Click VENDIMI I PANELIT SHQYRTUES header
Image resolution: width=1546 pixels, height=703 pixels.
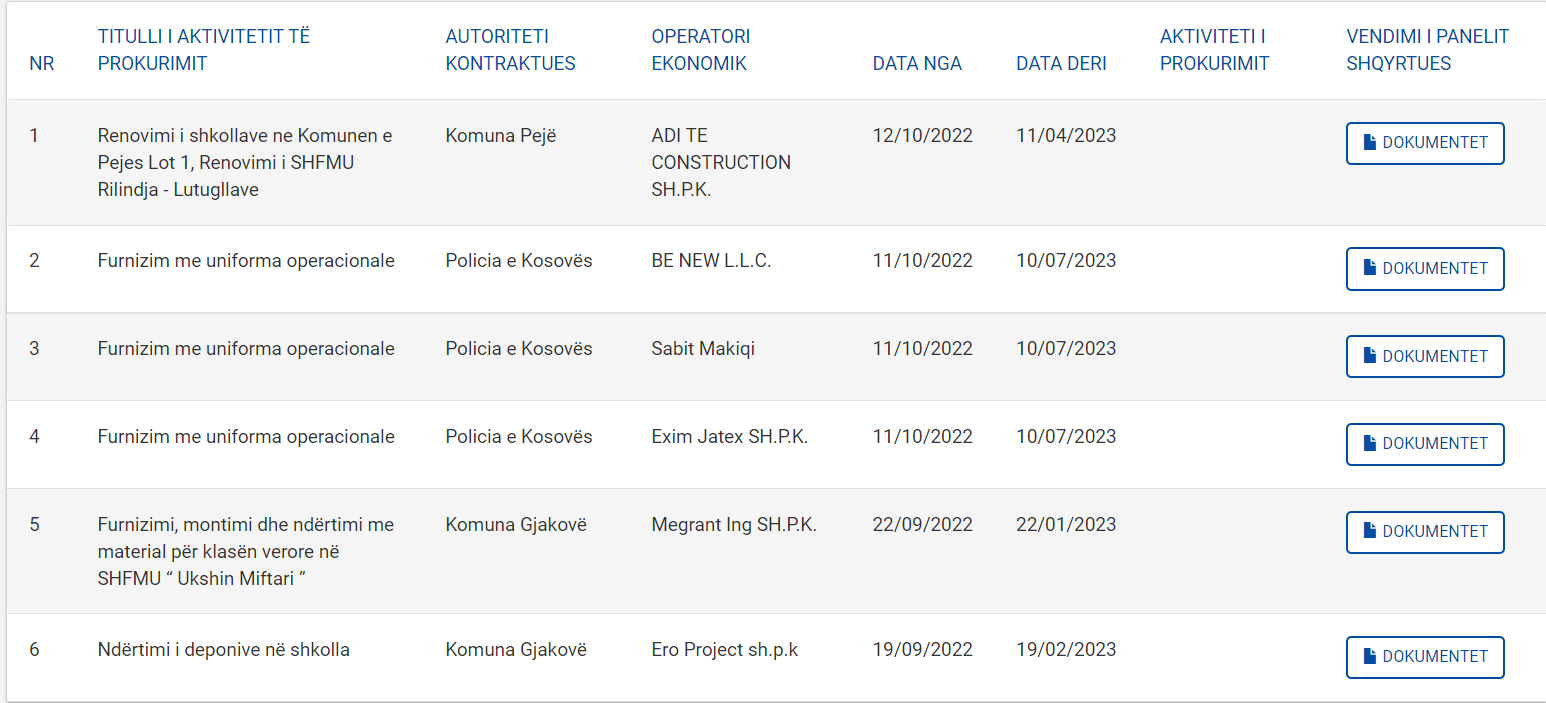pyautogui.click(x=1428, y=50)
